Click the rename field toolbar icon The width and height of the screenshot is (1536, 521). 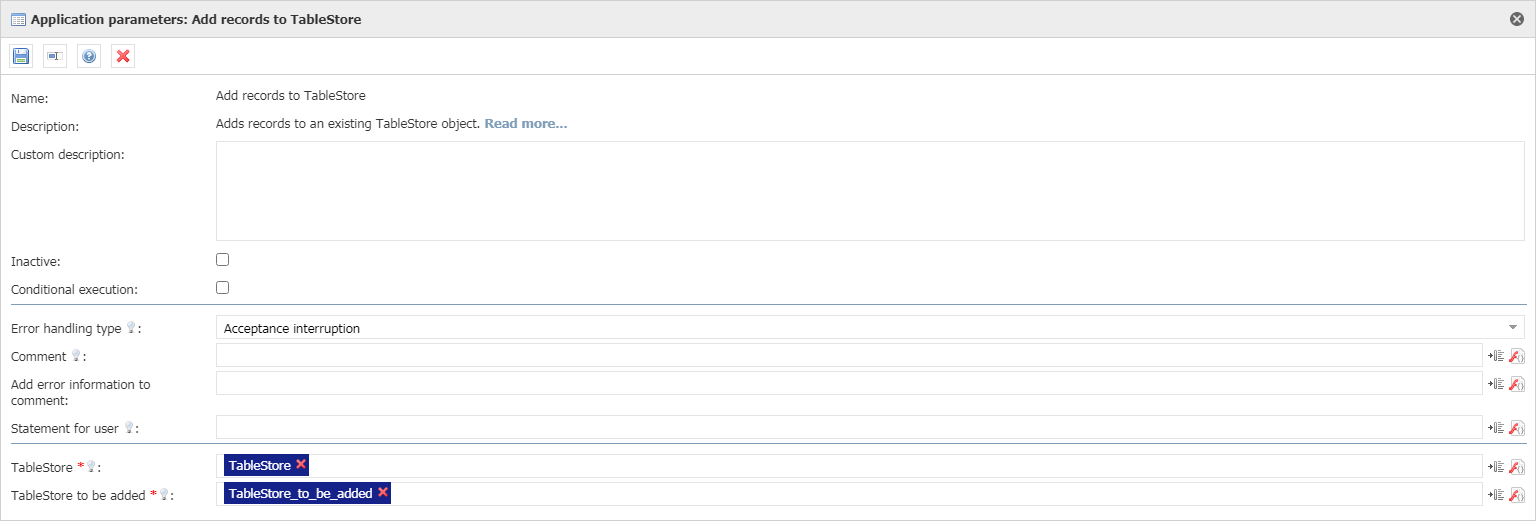(x=55, y=56)
